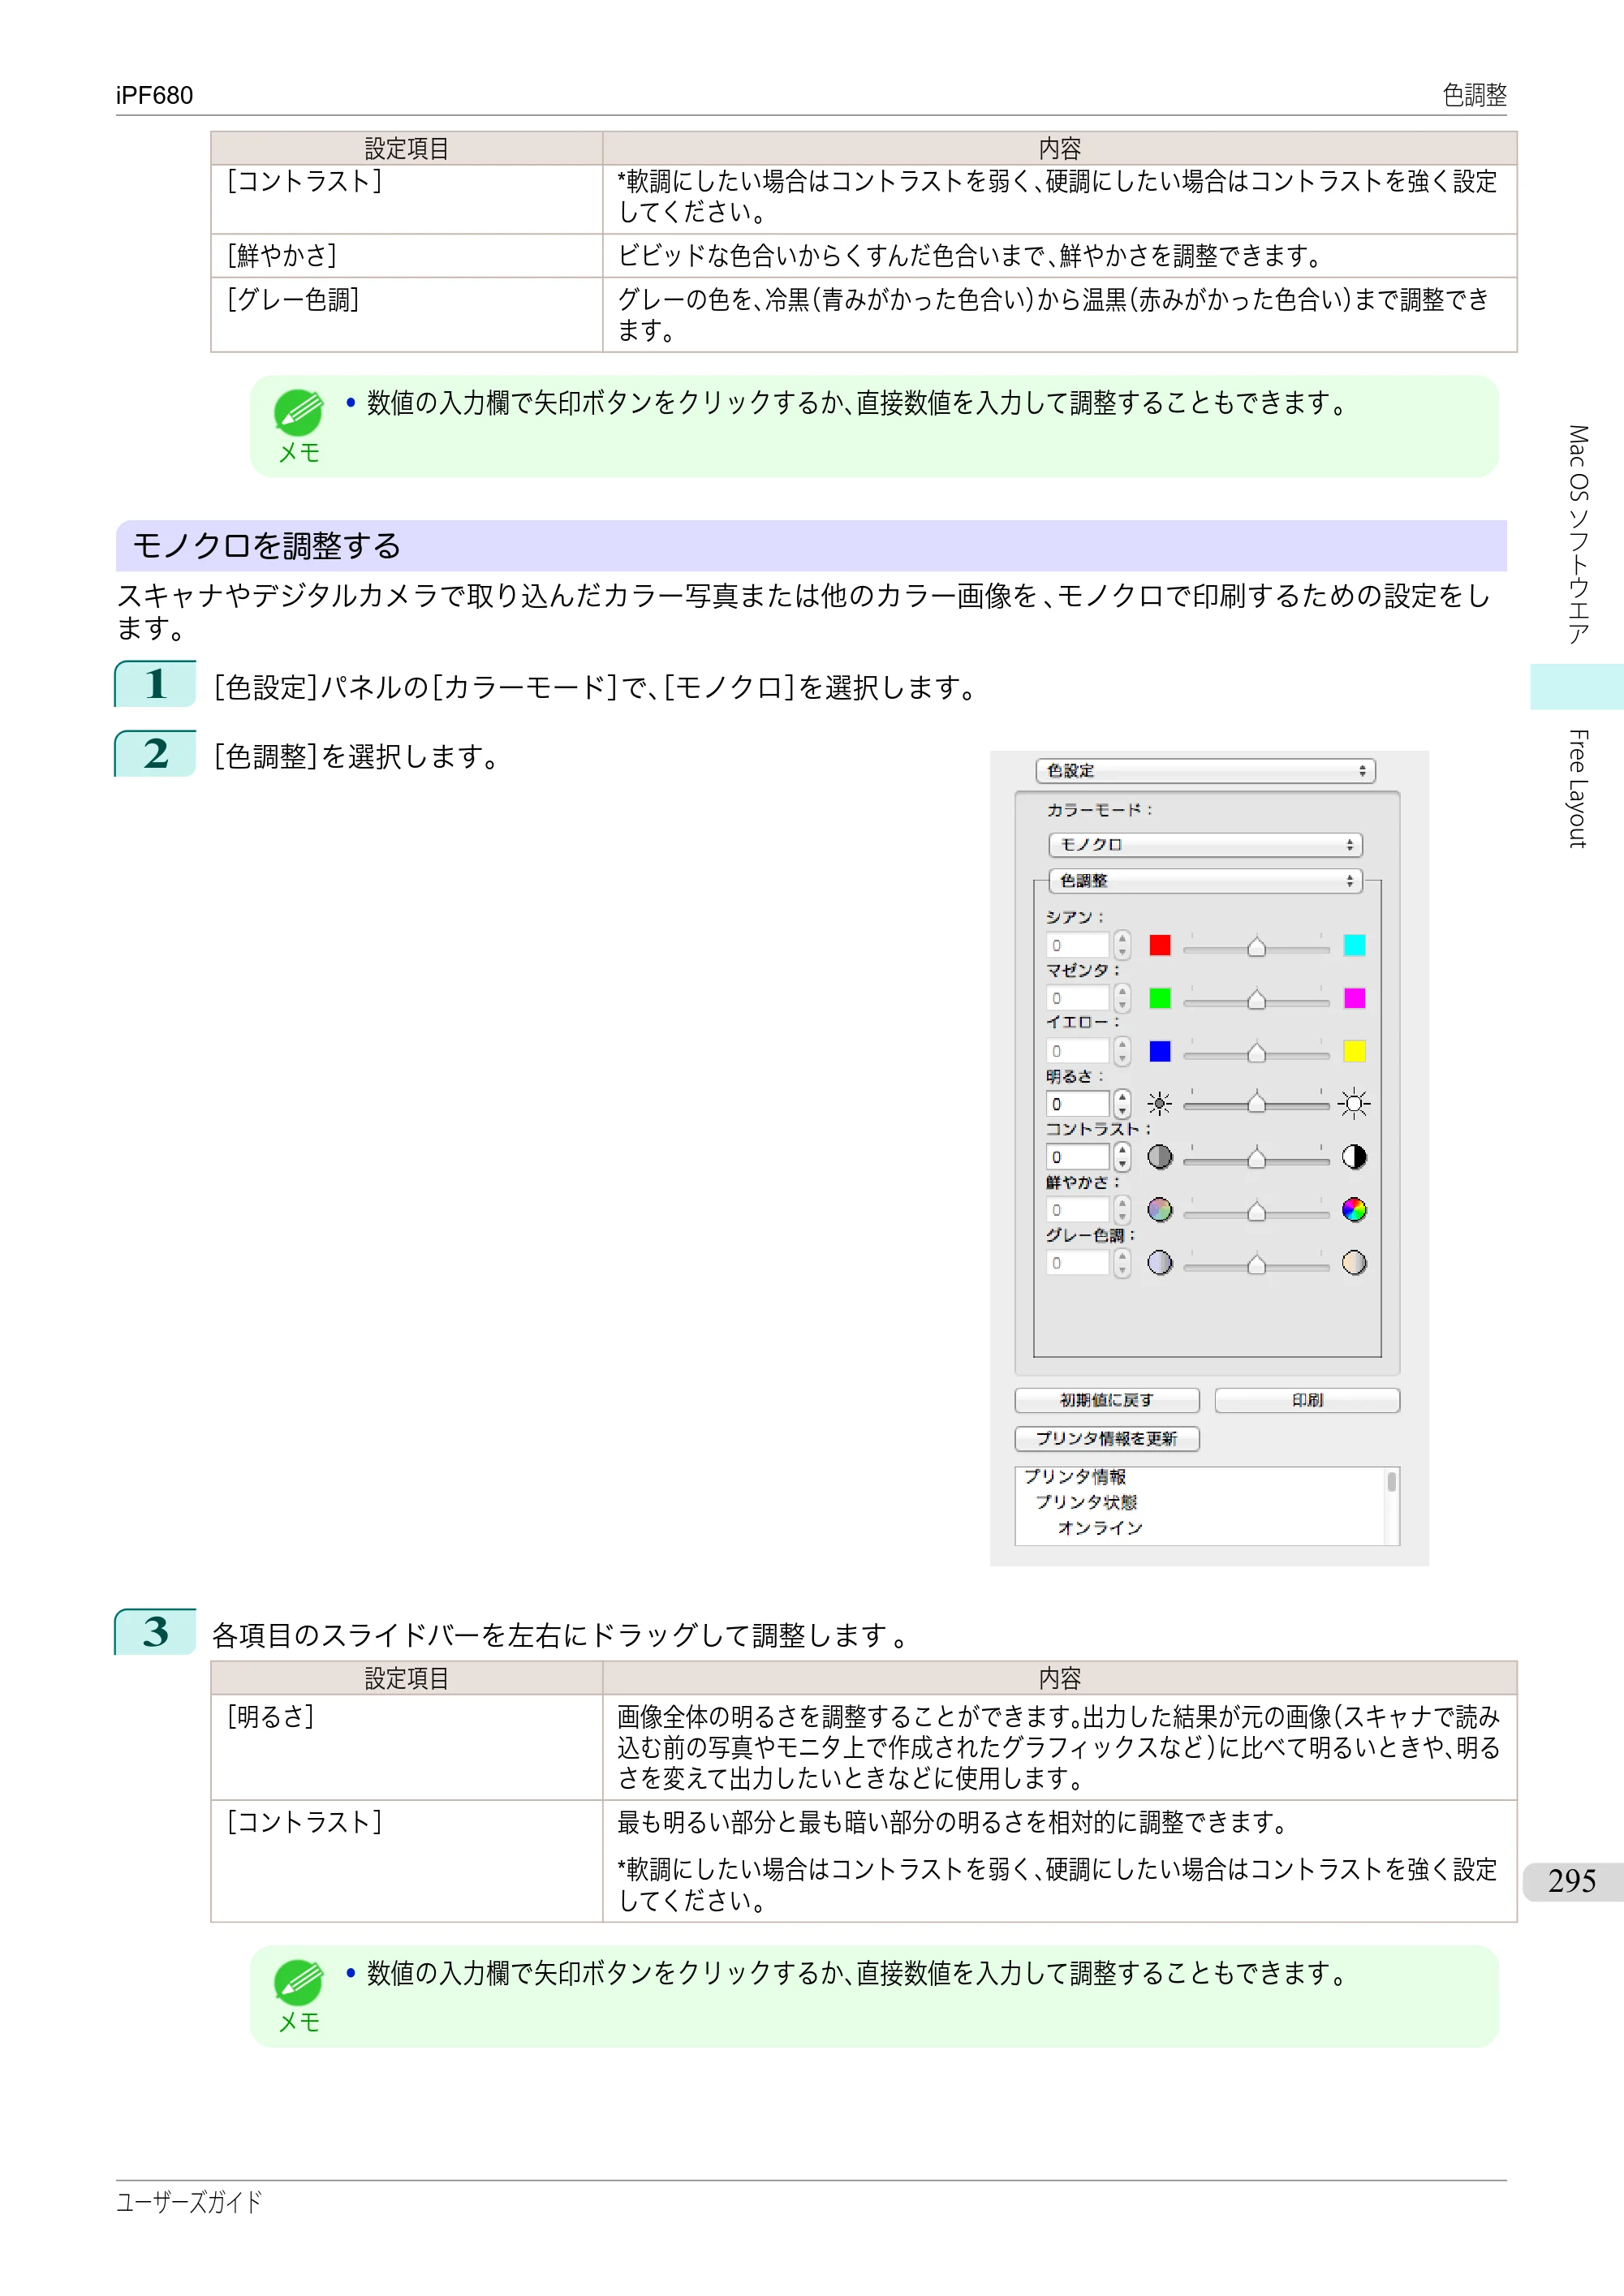Click the magenta swatch at the マゼンタ slider end

pyautogui.click(x=1354, y=998)
